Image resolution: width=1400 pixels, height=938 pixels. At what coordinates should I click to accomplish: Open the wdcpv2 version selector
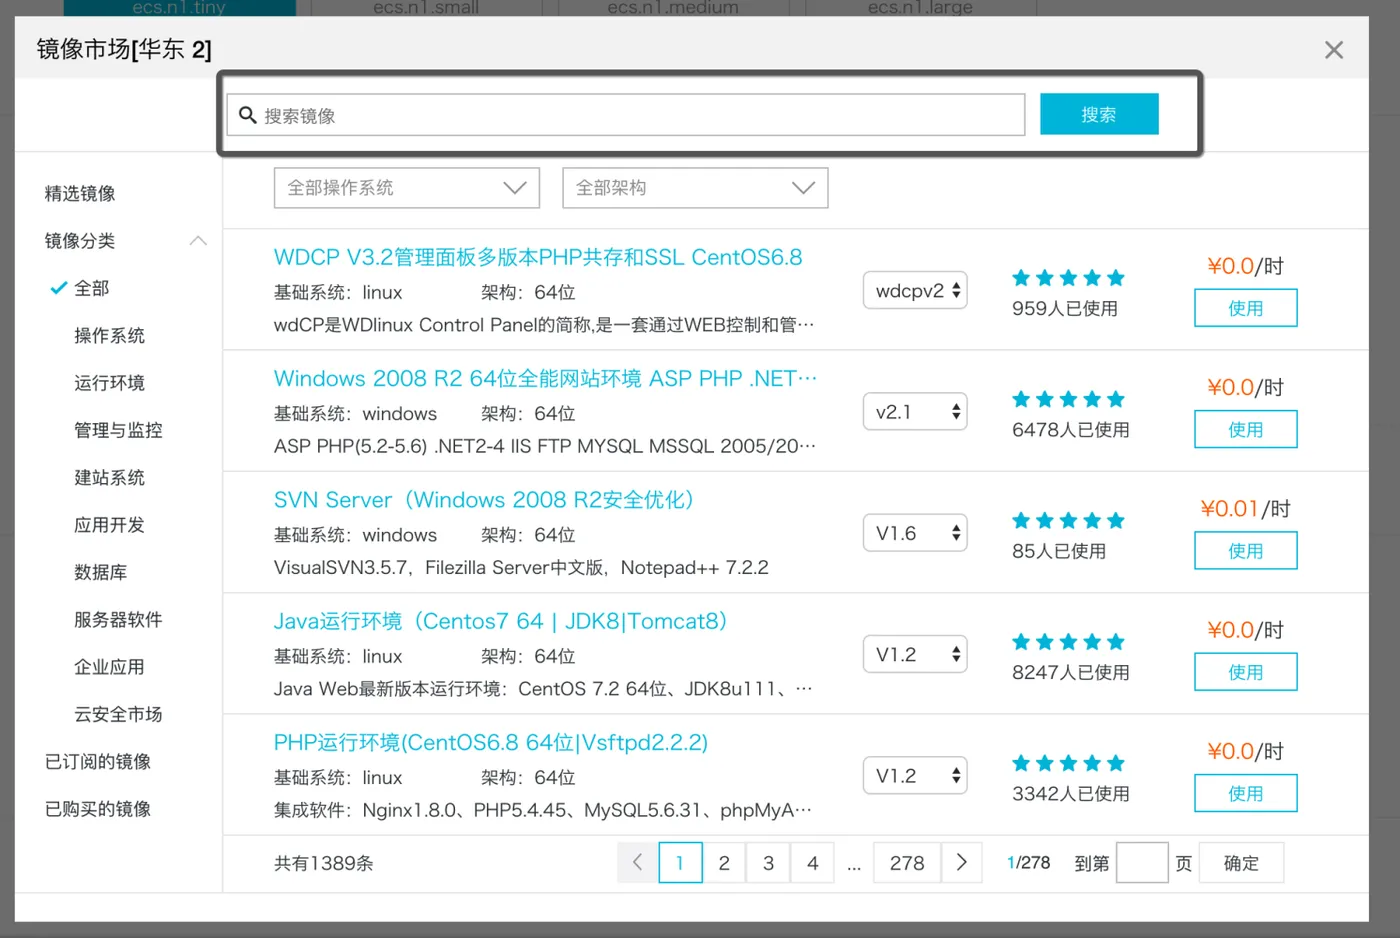pos(915,290)
